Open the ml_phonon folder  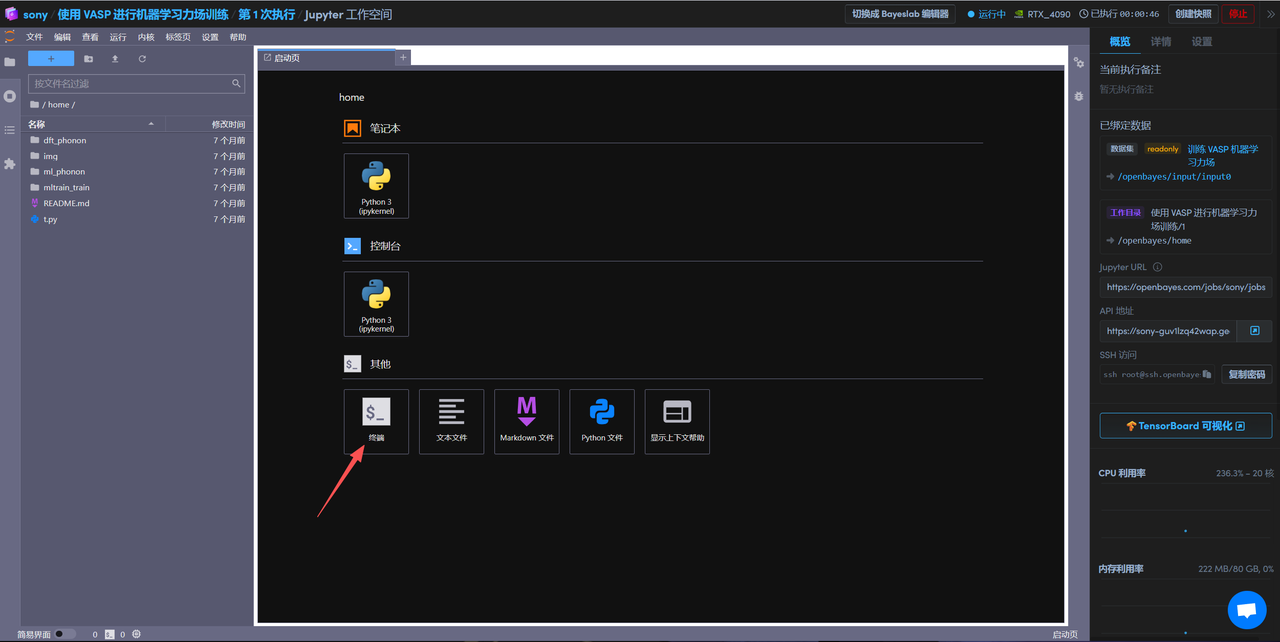click(x=137, y=172)
